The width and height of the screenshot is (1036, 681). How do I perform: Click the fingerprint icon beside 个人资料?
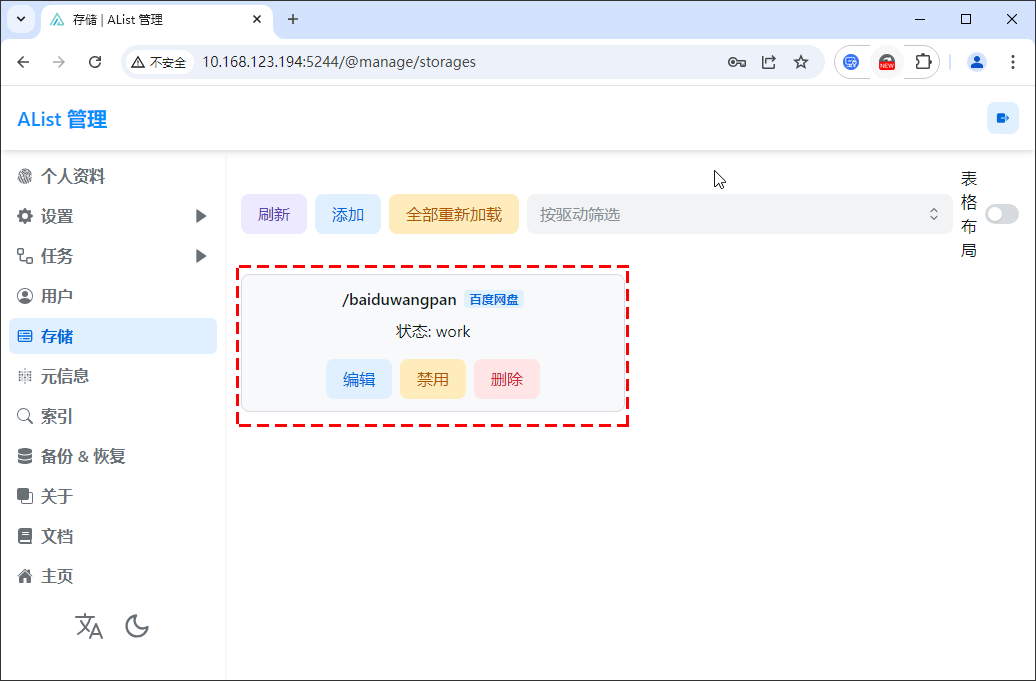(x=24, y=176)
